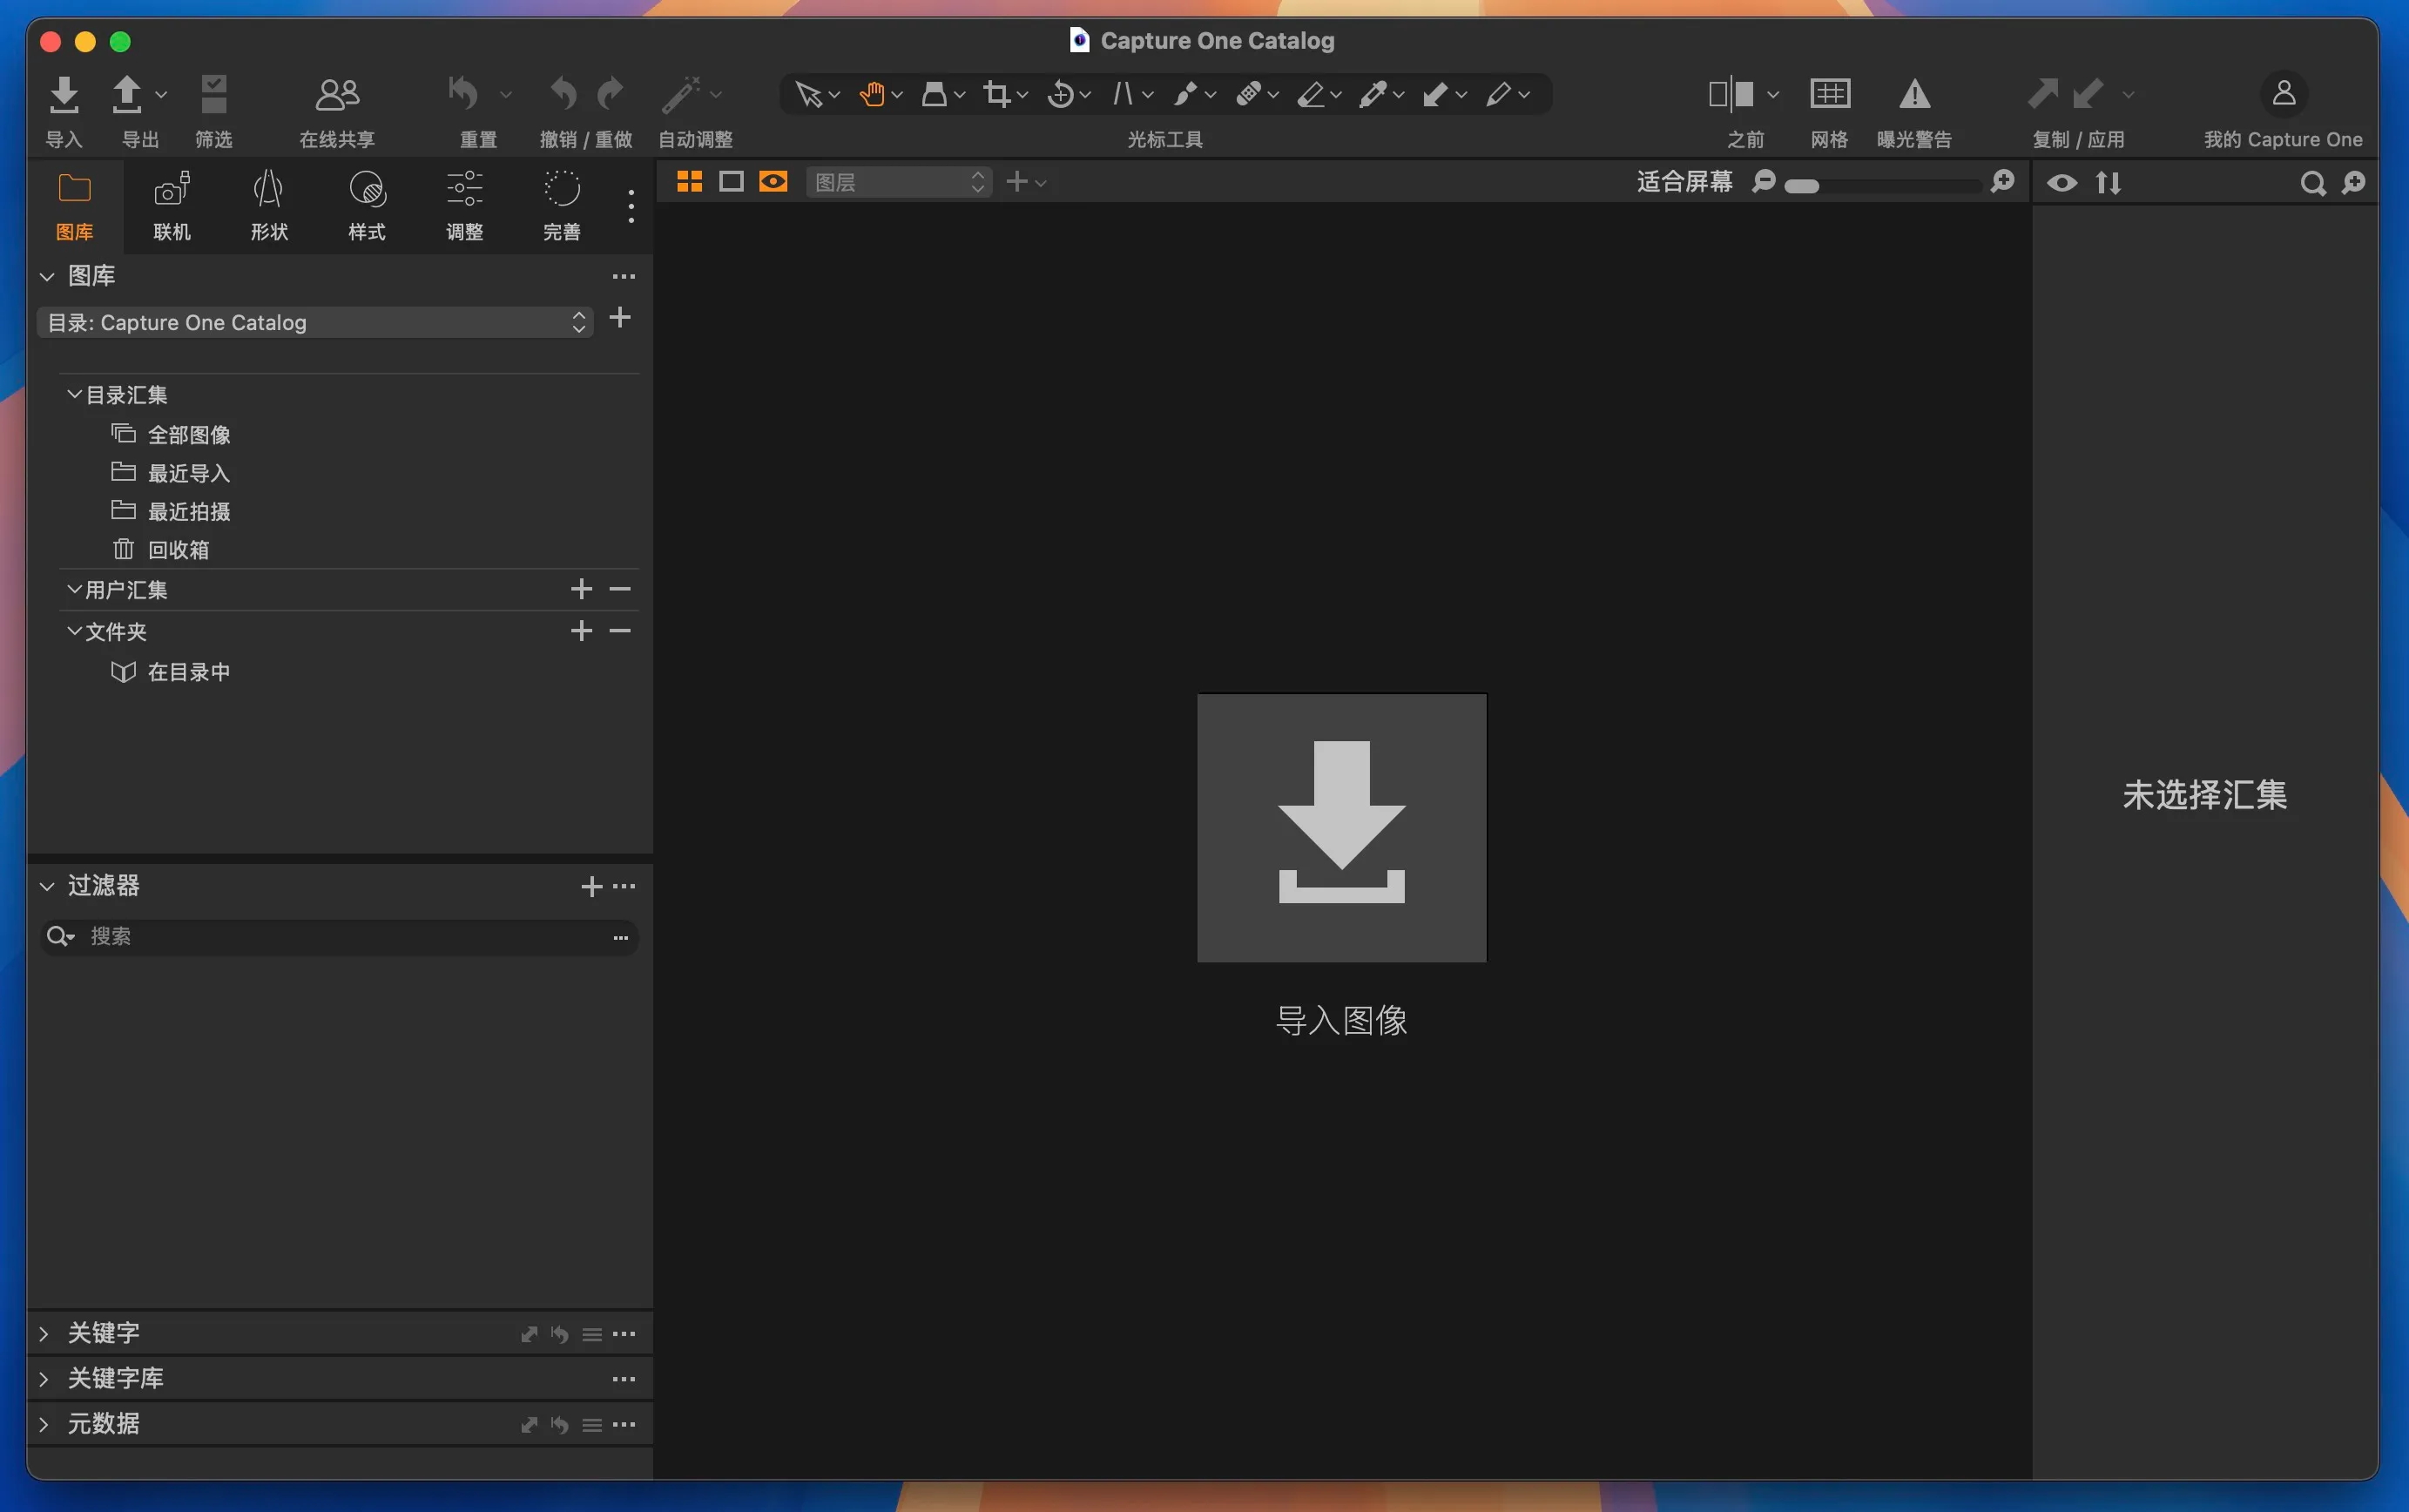Toggle the Grid (网格) overlay
This screenshot has width=2409, height=1512.
pos(1829,95)
